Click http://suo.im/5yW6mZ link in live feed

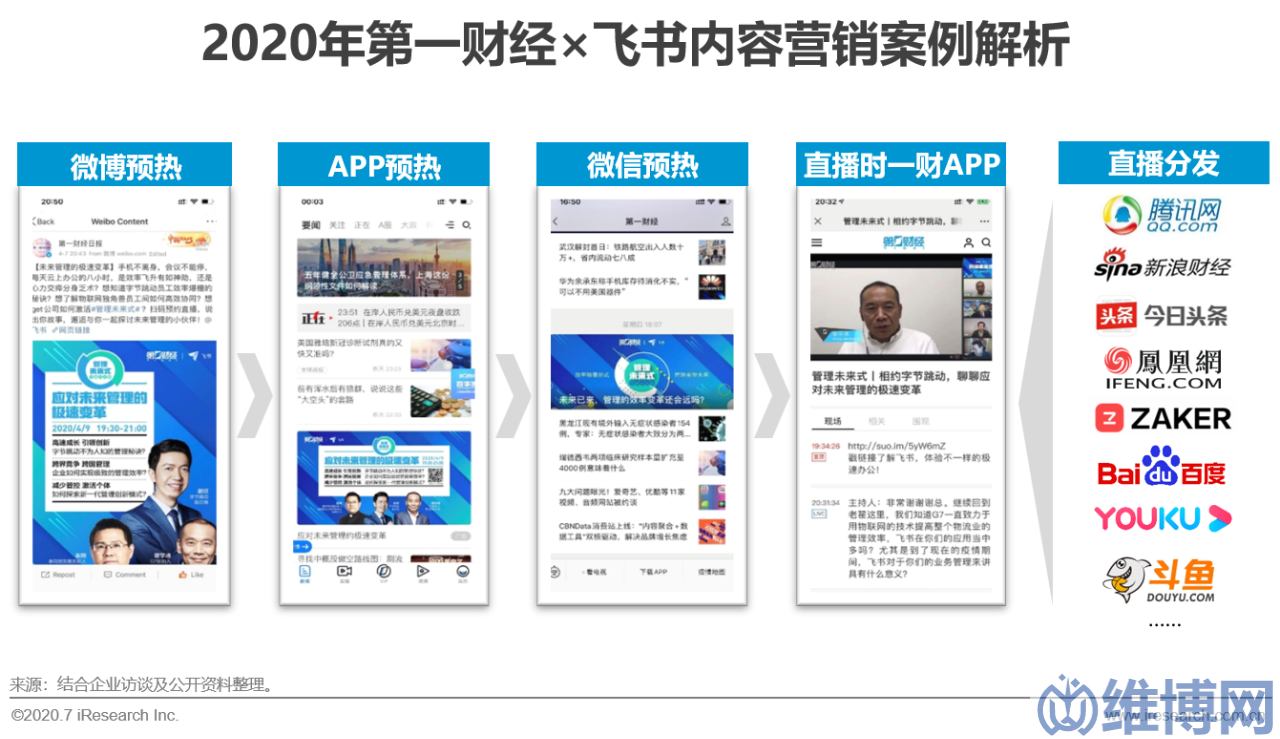(897, 445)
